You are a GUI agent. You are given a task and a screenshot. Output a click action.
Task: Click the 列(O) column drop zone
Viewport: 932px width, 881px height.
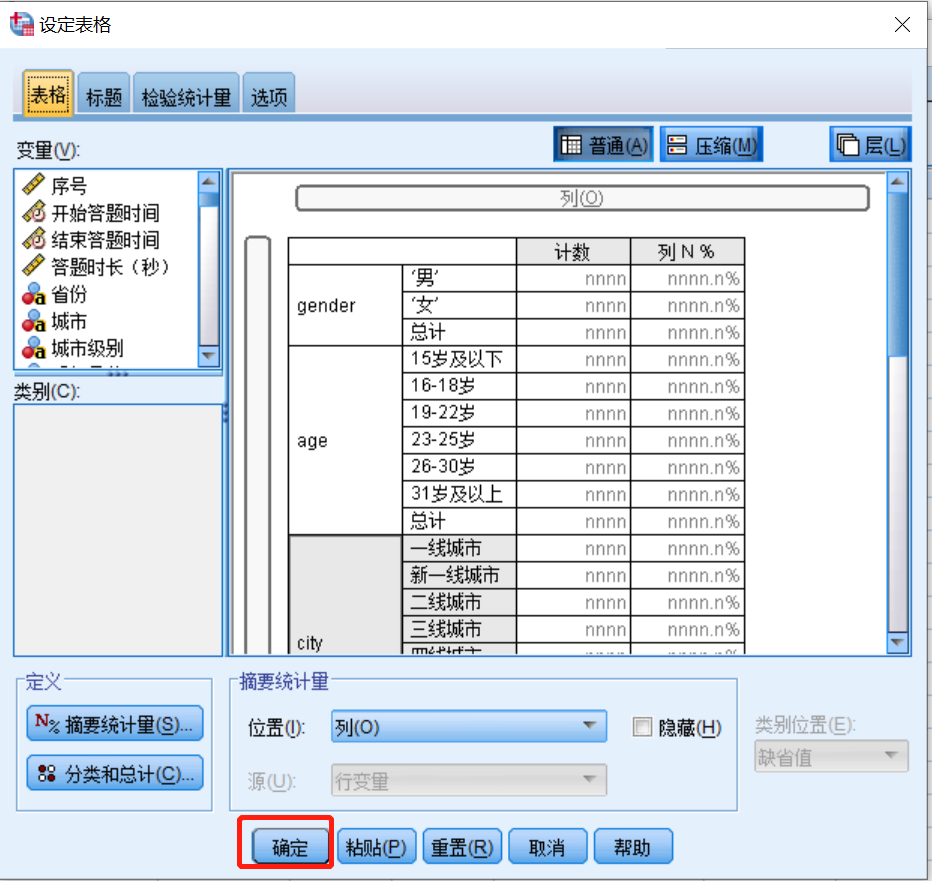point(582,198)
